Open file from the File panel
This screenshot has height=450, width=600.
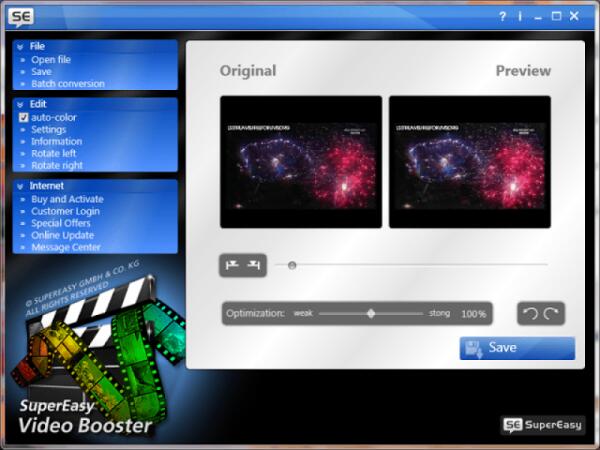pyautogui.click(x=50, y=60)
